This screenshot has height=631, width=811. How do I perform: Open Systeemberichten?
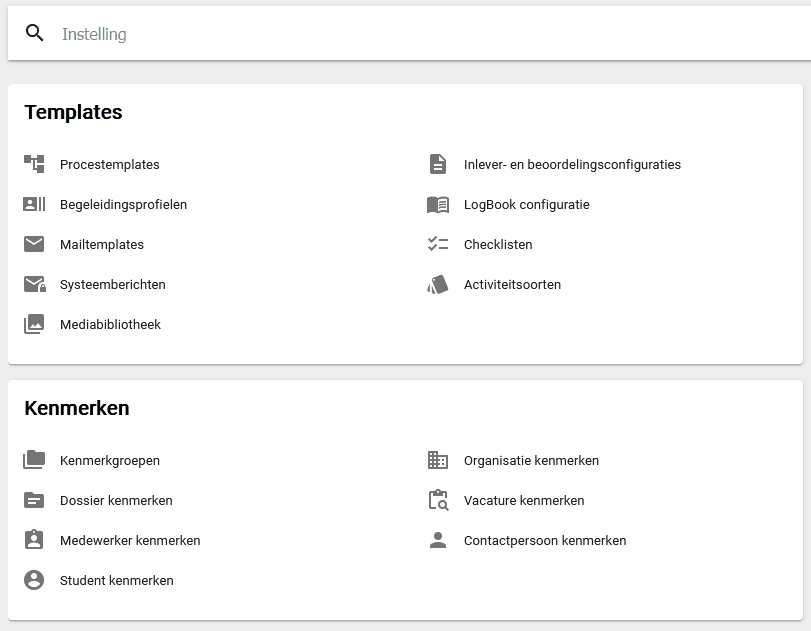(113, 284)
